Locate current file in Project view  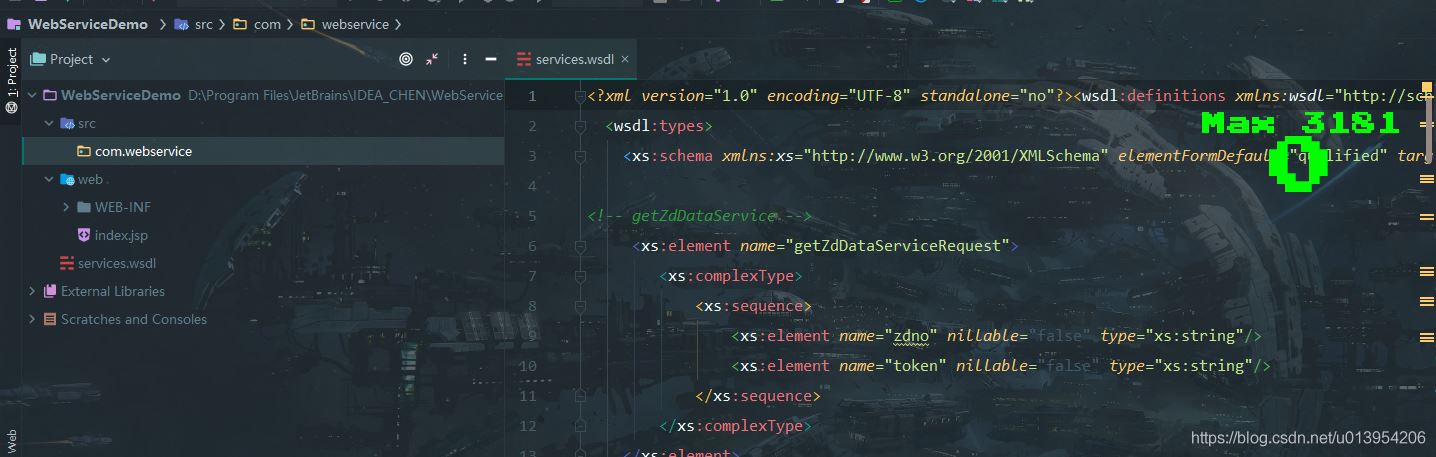pyautogui.click(x=405, y=59)
